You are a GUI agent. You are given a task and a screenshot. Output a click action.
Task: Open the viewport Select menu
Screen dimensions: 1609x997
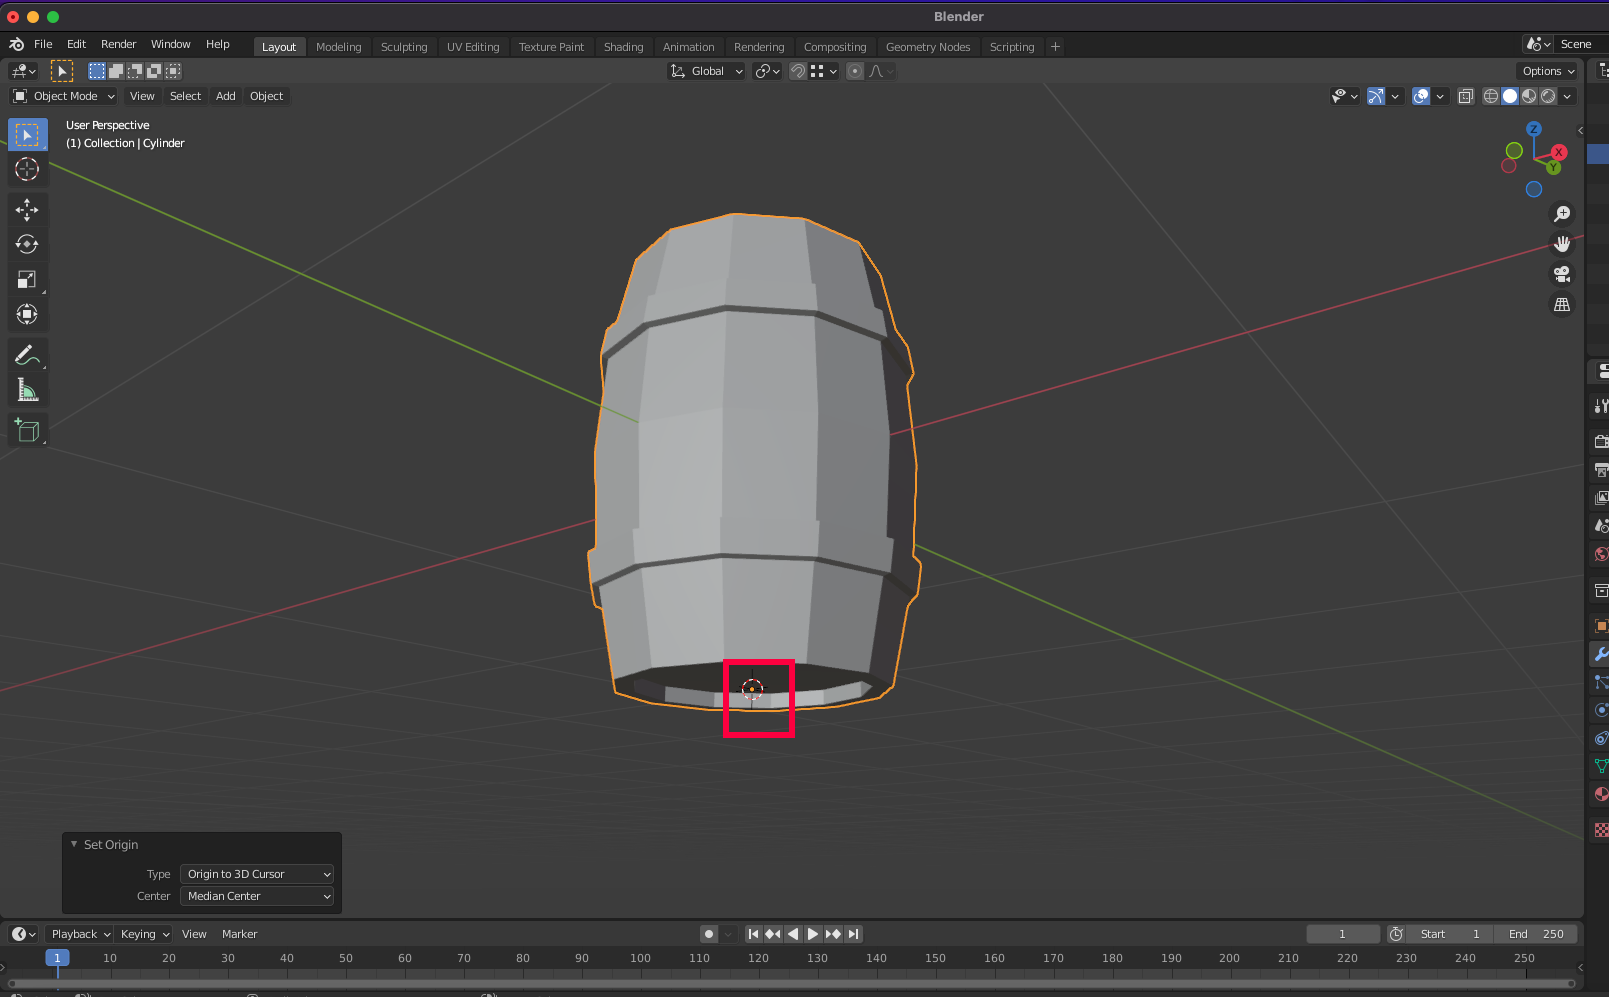[x=185, y=96]
